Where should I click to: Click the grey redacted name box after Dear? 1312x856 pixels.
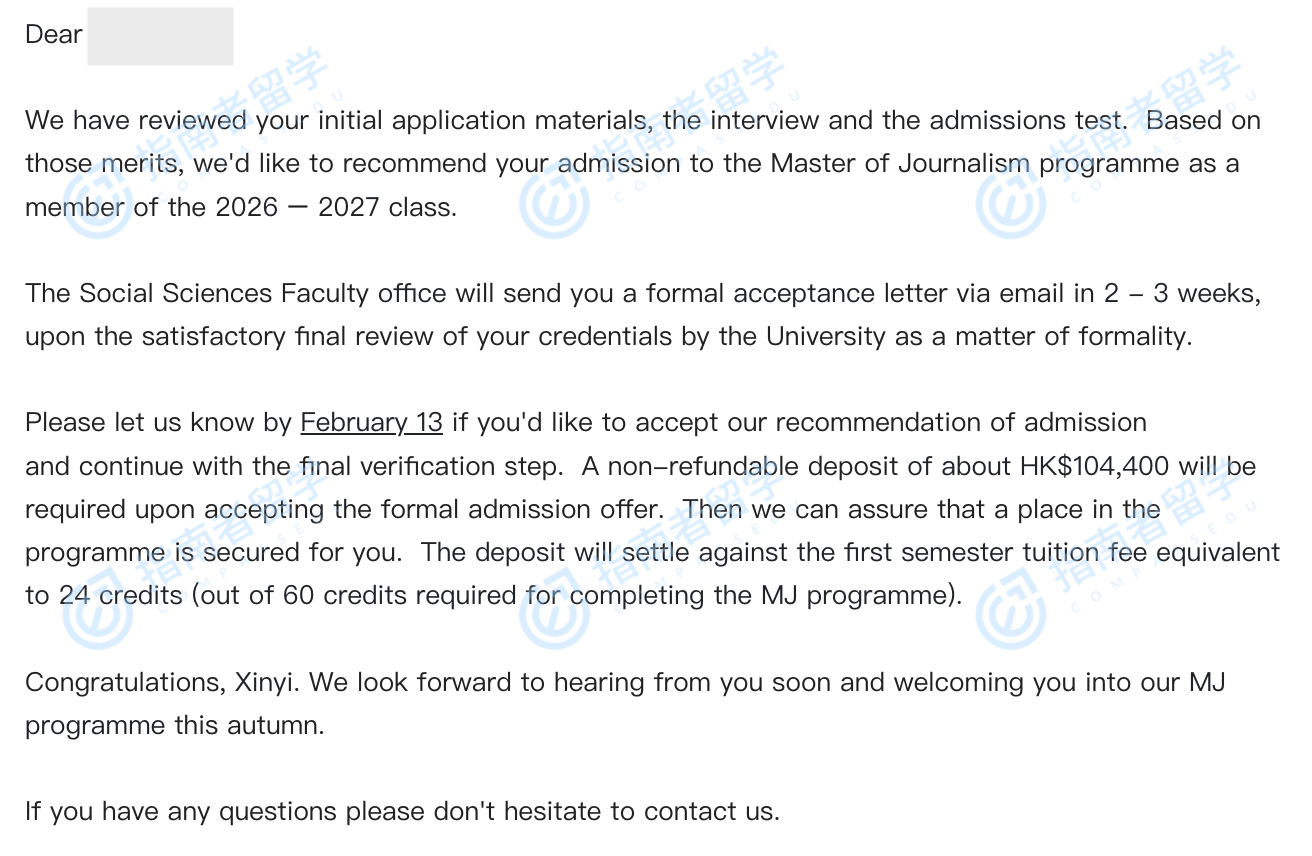[160, 36]
